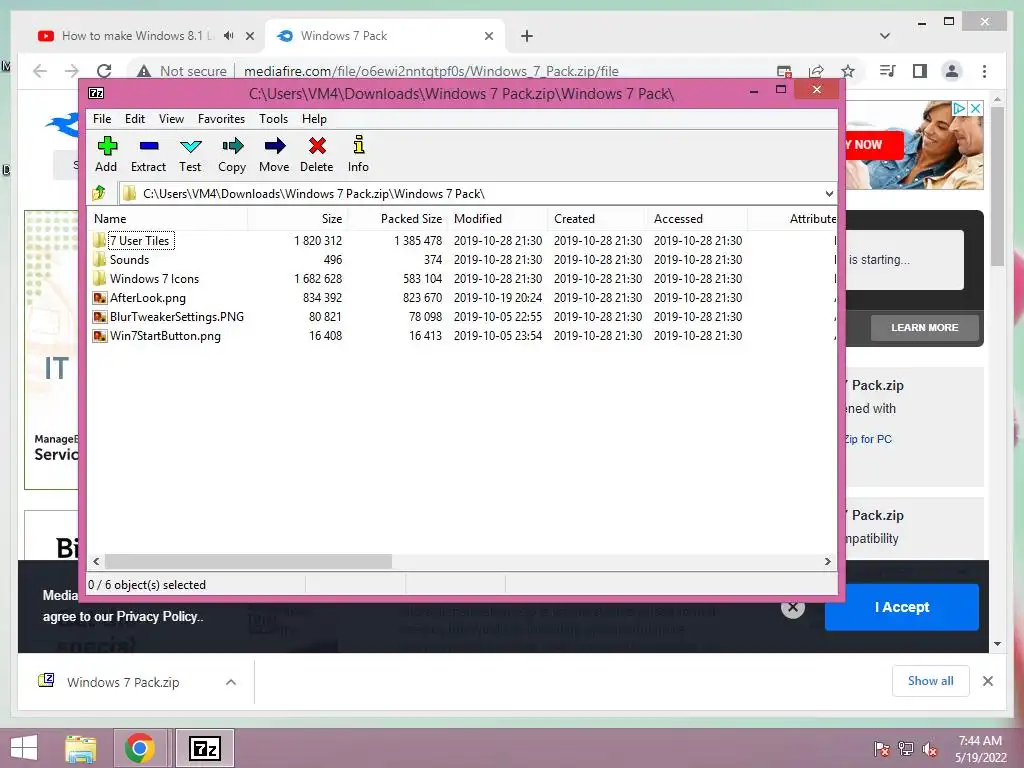Click the mediafire URL address bar
This screenshot has width=1024, height=768.
tap(431, 71)
